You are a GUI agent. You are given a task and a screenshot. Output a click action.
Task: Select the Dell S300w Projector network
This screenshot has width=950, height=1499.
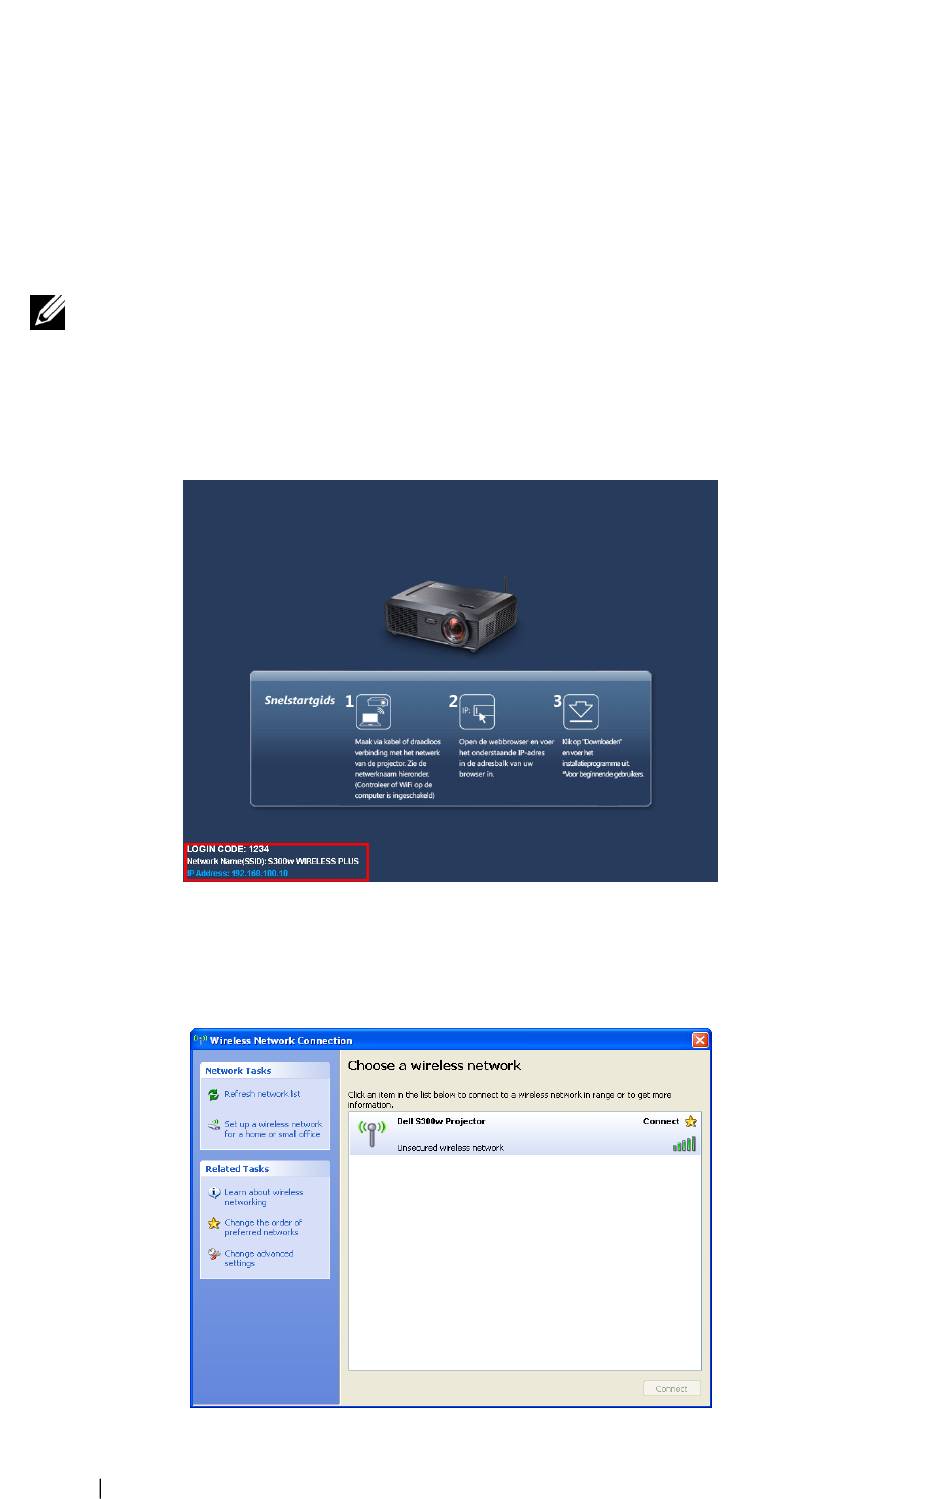(x=524, y=1134)
